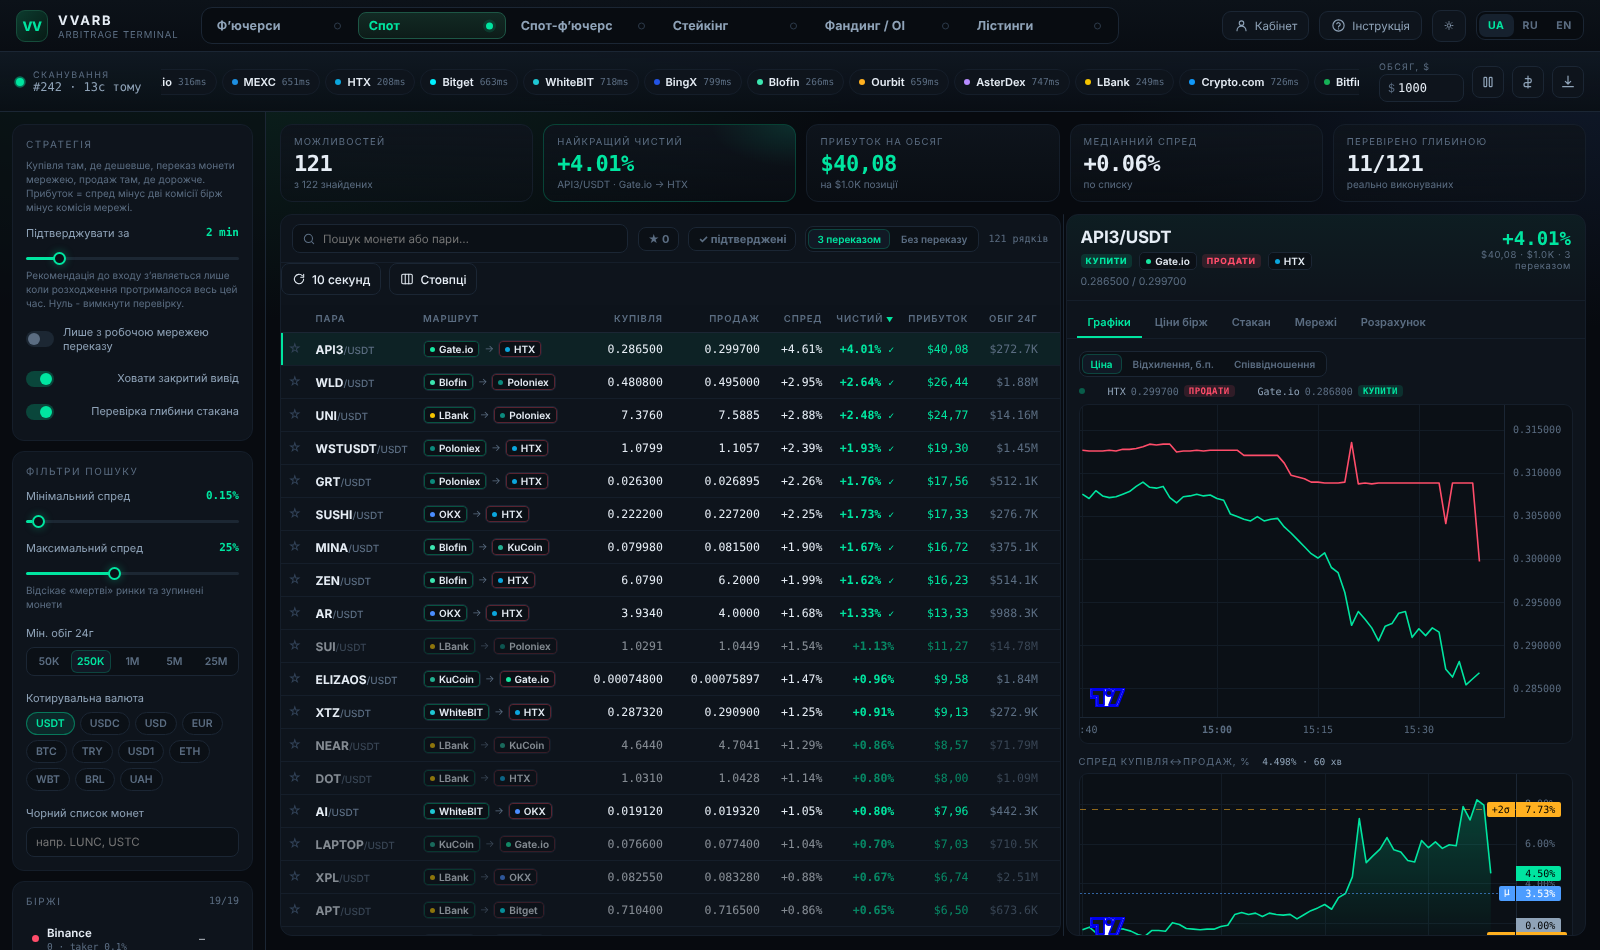This screenshot has height=950, width=1600.
Task: Star the NEAR/USDT row
Action: (295, 745)
